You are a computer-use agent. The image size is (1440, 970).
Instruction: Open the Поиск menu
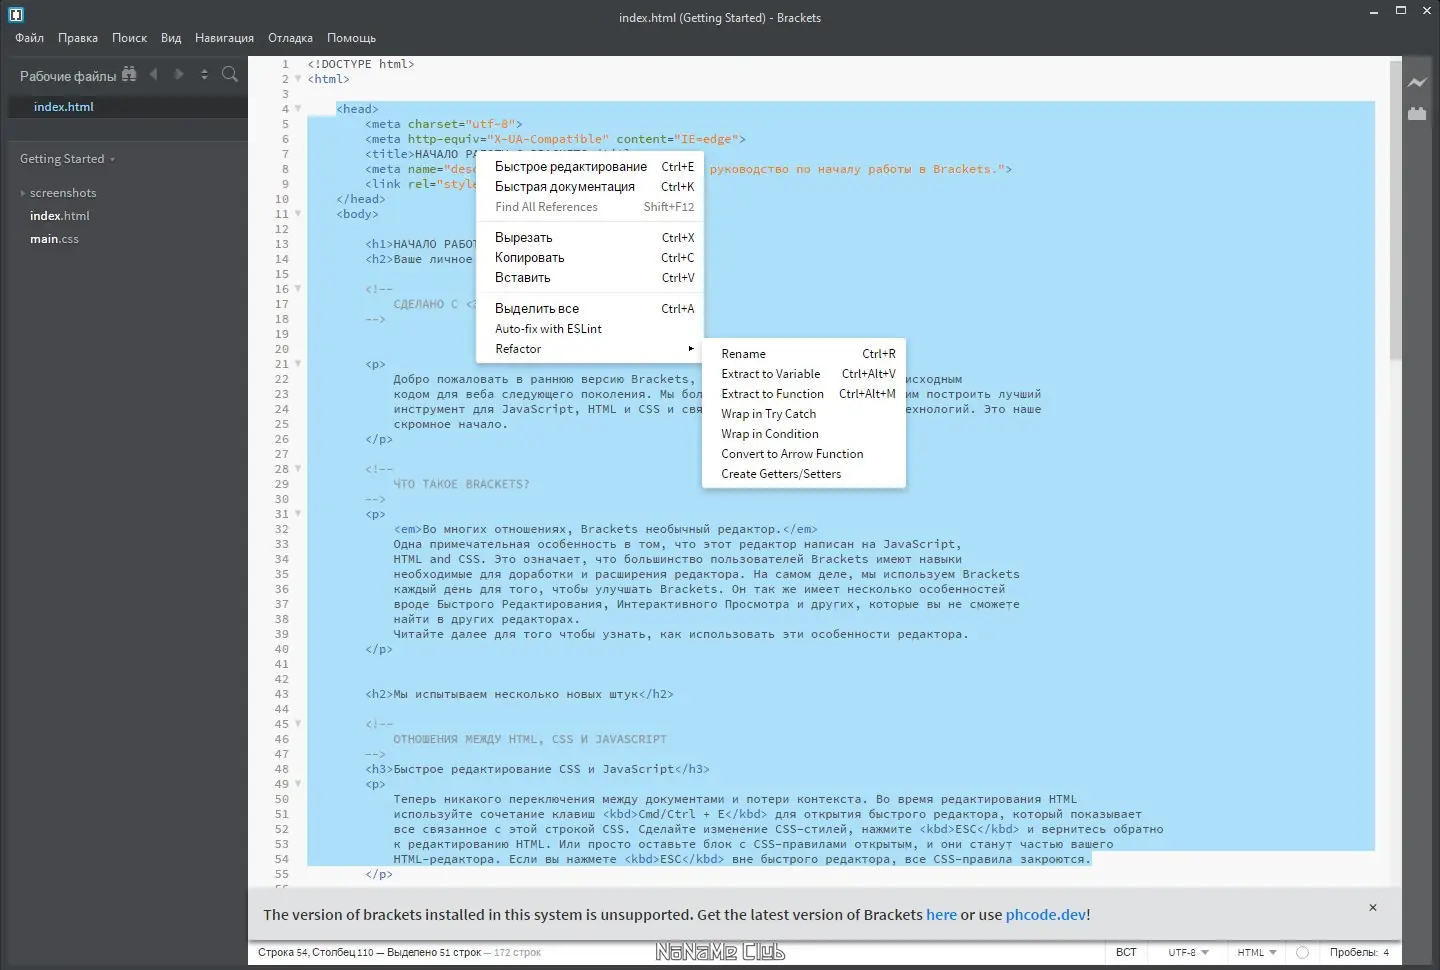pyautogui.click(x=129, y=38)
